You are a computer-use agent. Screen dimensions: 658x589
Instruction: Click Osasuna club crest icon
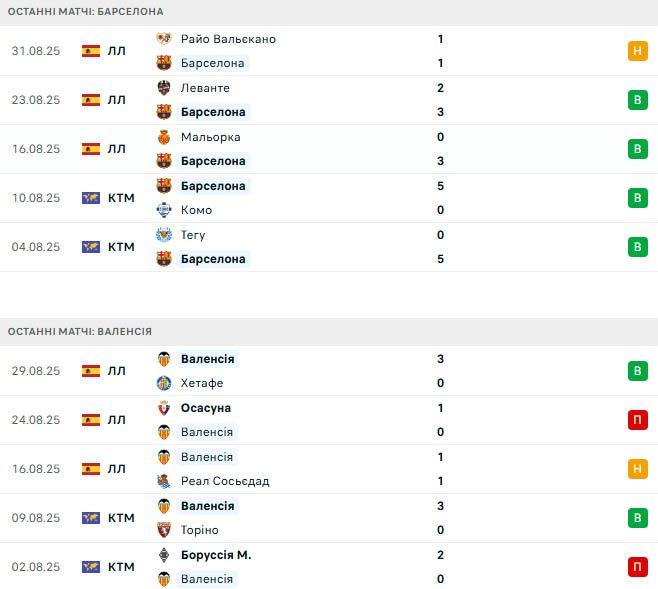tap(165, 408)
